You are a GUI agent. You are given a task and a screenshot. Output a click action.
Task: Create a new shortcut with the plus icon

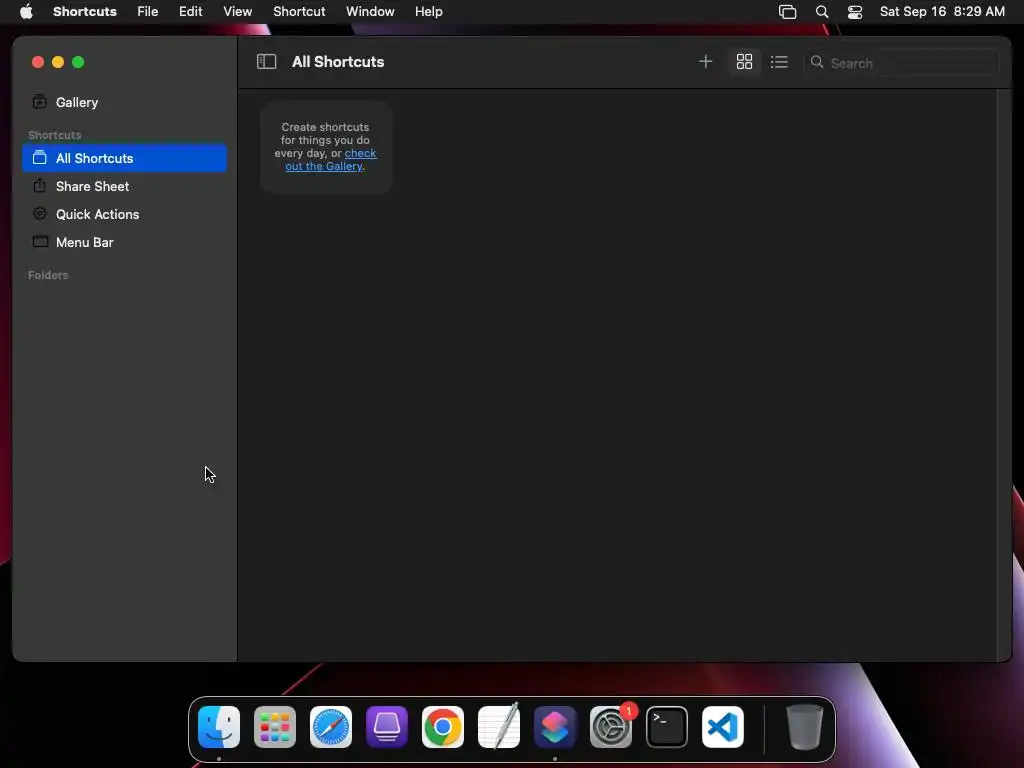click(705, 62)
